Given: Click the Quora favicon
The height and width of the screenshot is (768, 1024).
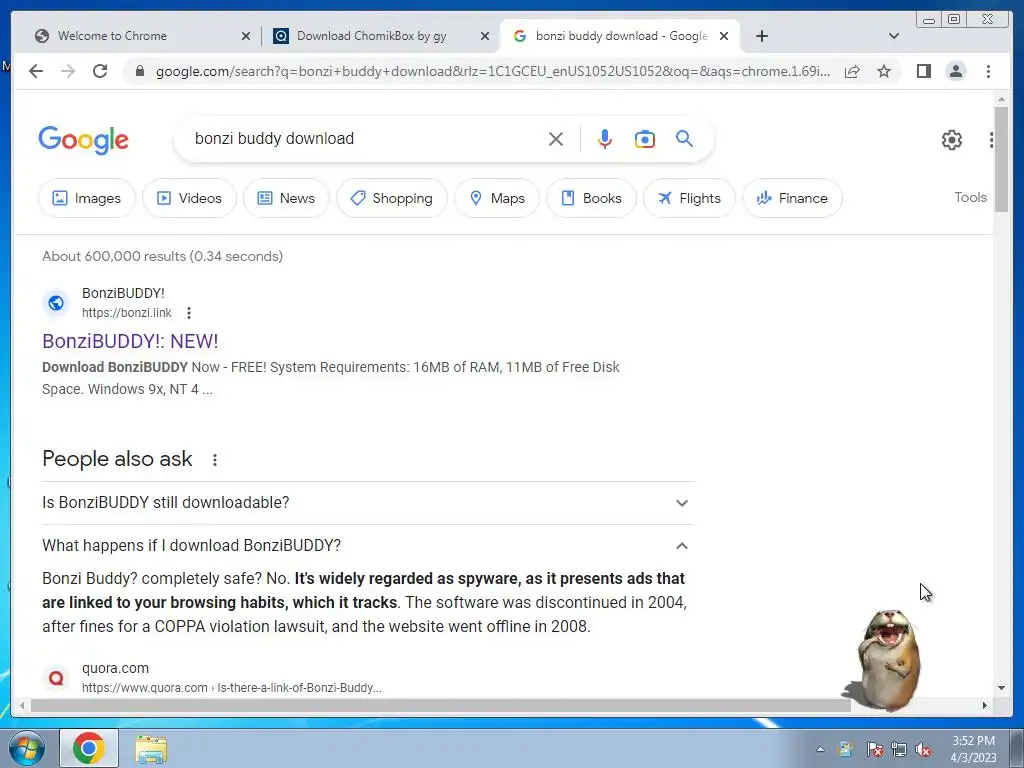Looking at the screenshot, I should coord(56,678).
